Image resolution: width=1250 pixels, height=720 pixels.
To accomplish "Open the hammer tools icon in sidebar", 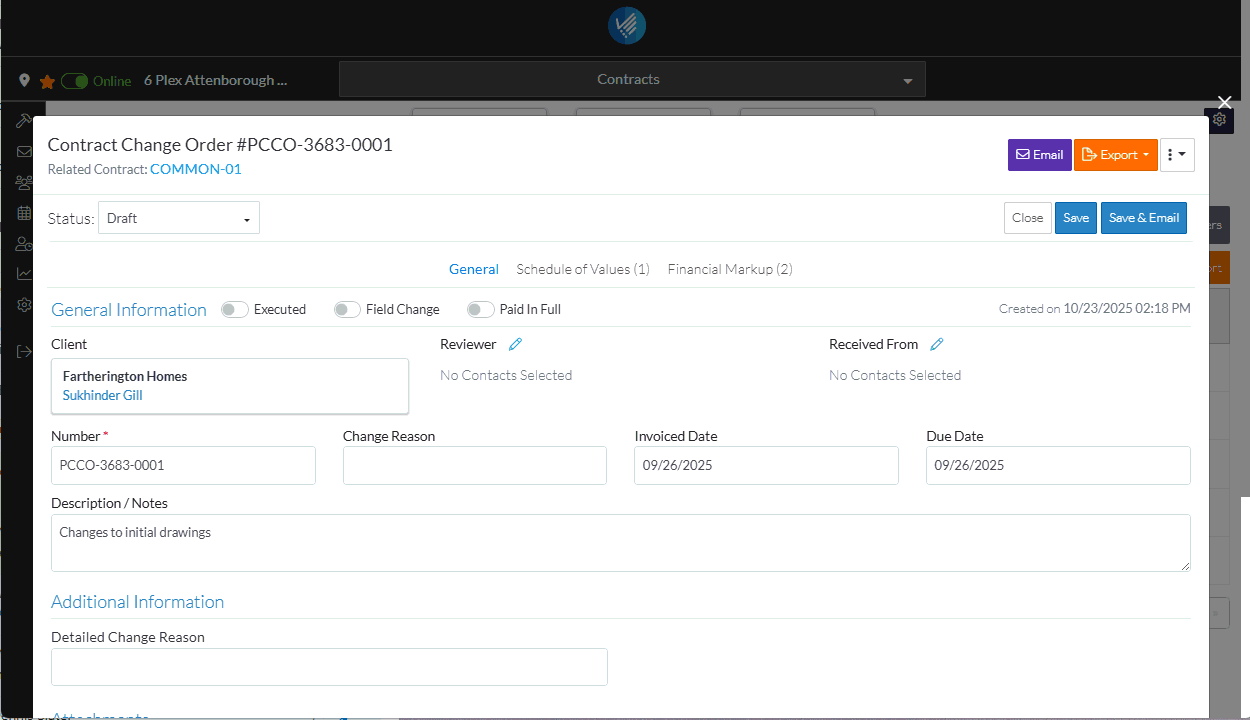I will pos(24,120).
